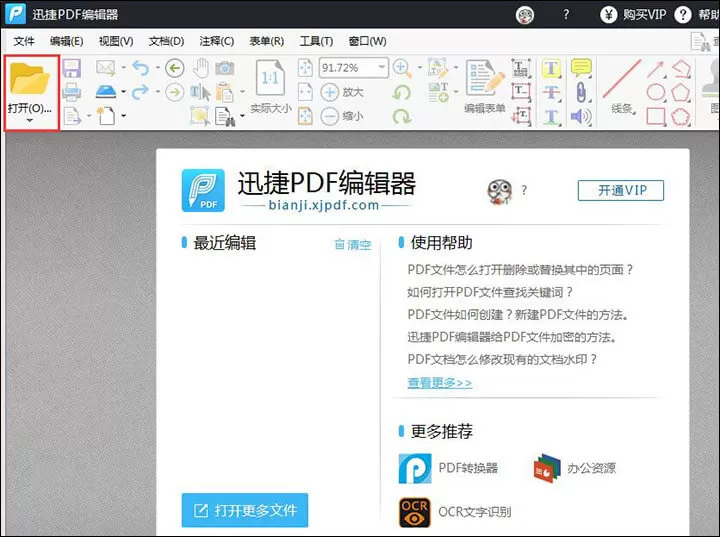Open the 编辑(E) menu
The width and height of the screenshot is (720, 537).
point(67,41)
